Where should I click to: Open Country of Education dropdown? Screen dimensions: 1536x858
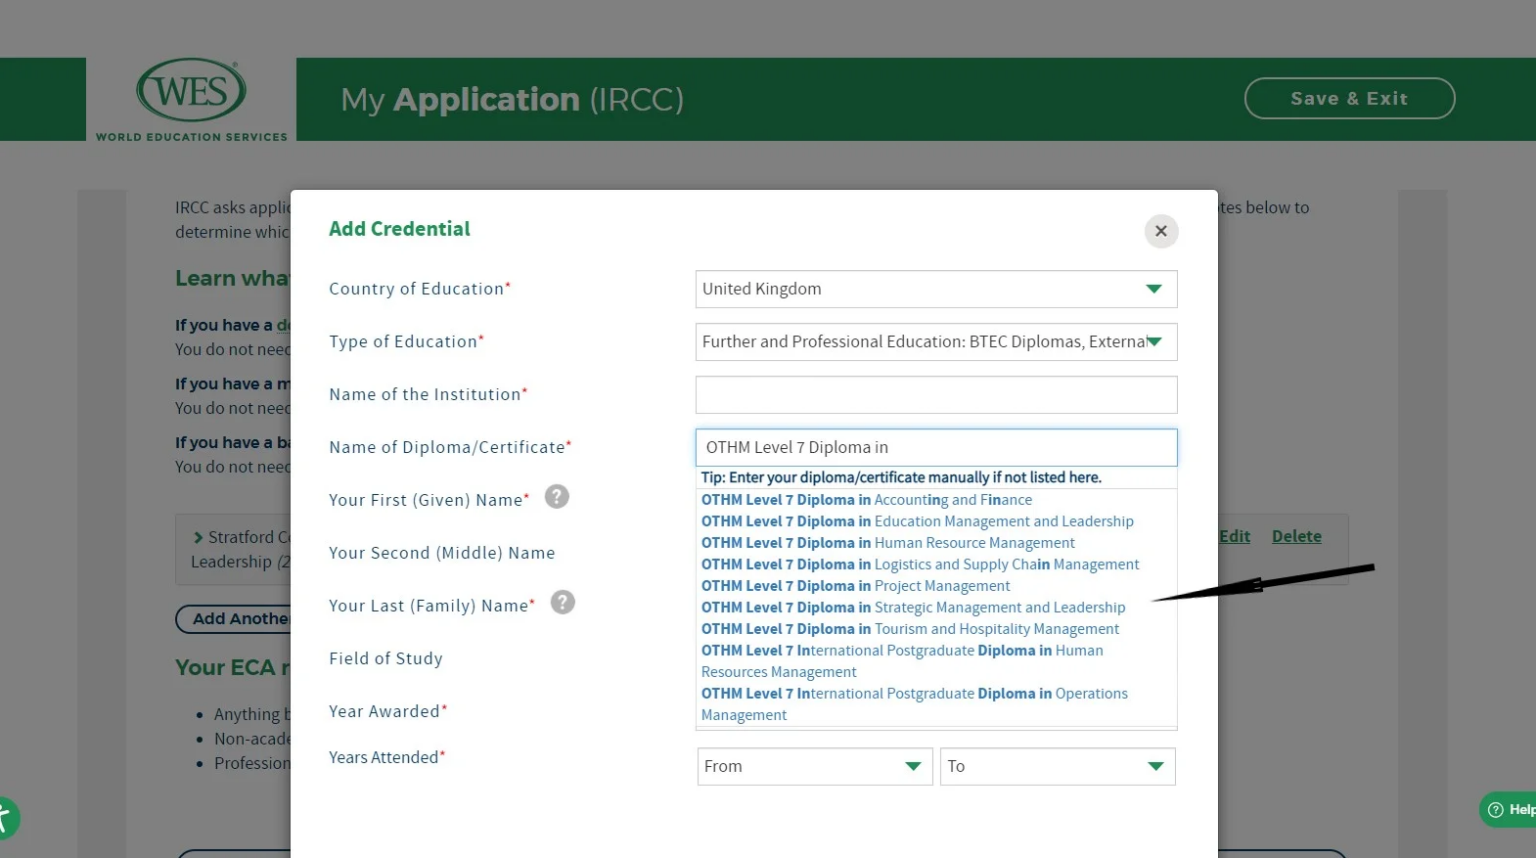[936, 289]
